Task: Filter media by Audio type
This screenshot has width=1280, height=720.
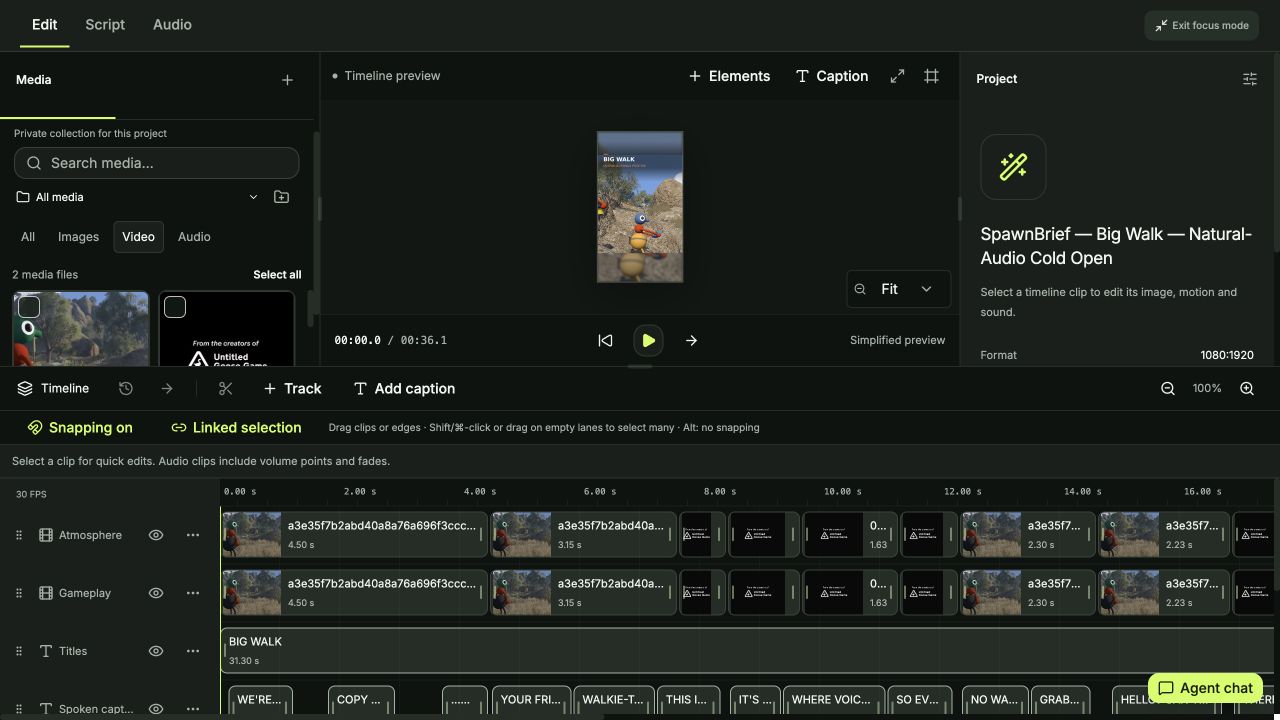Action: tap(194, 237)
